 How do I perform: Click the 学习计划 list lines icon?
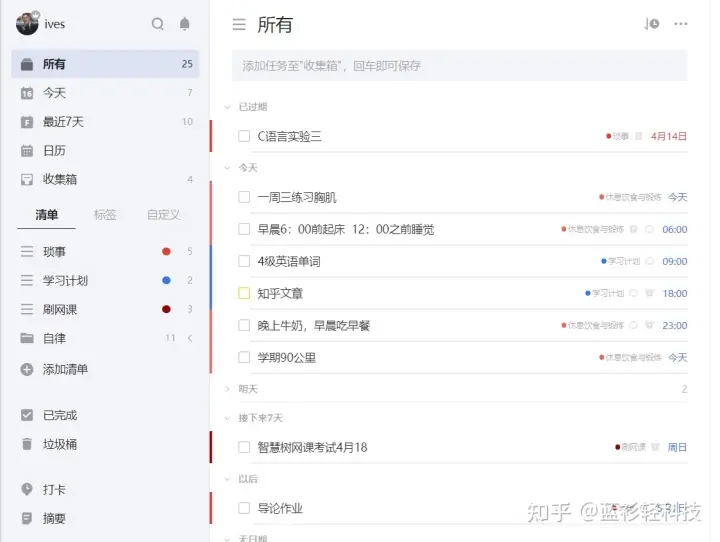(x=27, y=280)
